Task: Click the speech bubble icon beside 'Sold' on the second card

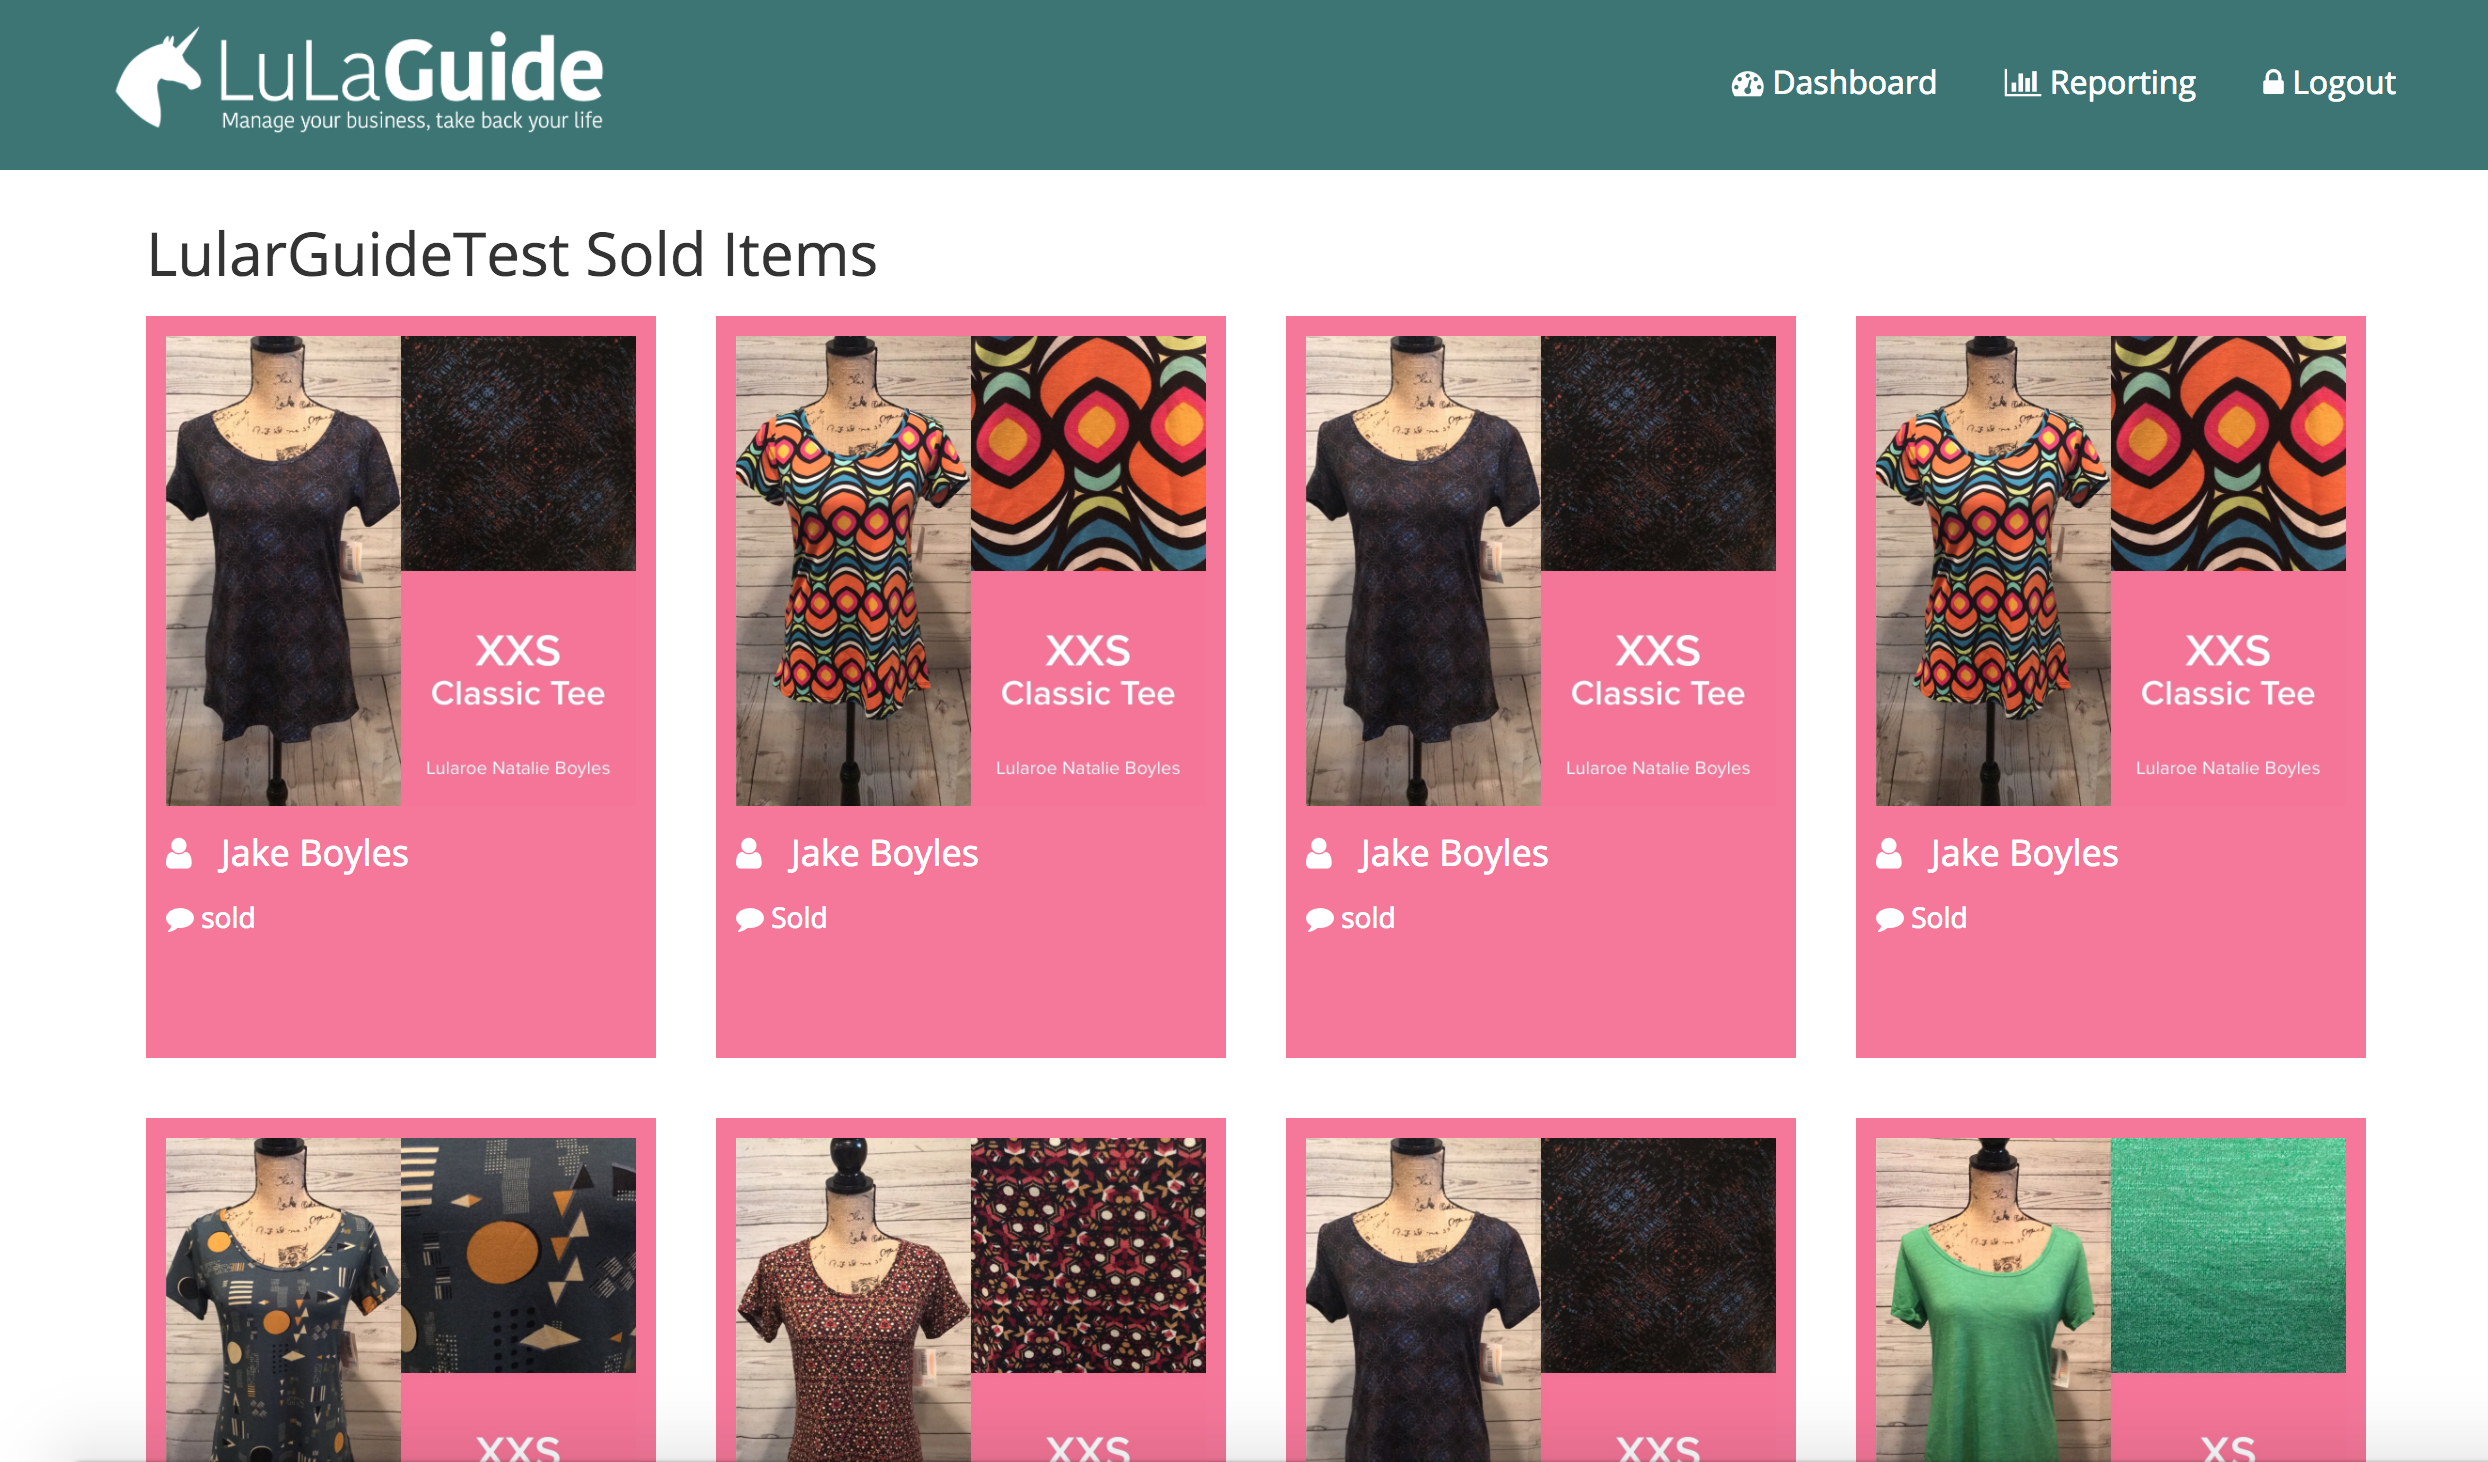Action: point(749,918)
